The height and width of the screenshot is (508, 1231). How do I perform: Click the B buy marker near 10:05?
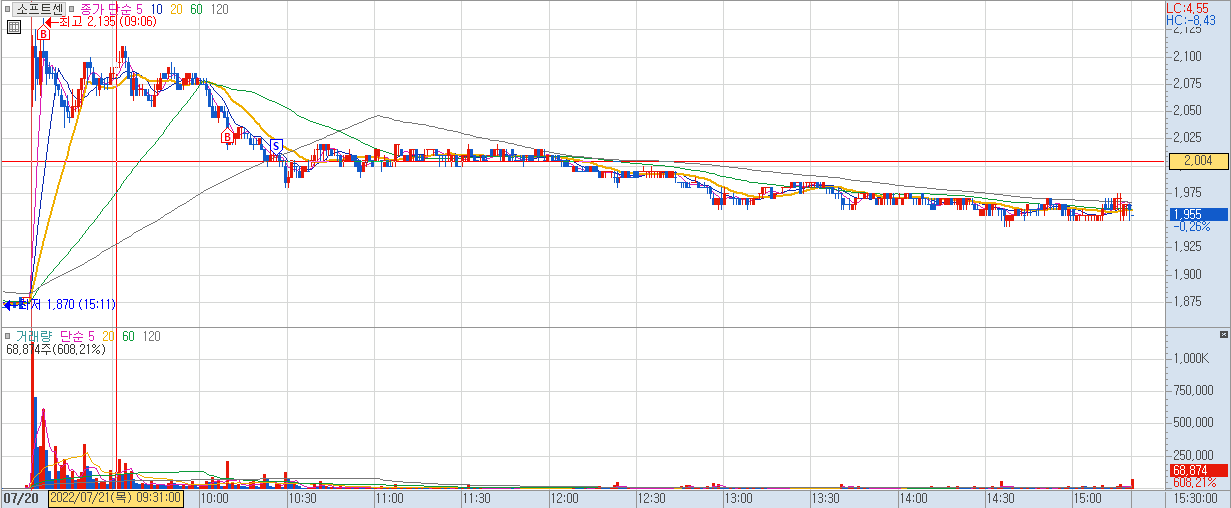click(x=227, y=135)
